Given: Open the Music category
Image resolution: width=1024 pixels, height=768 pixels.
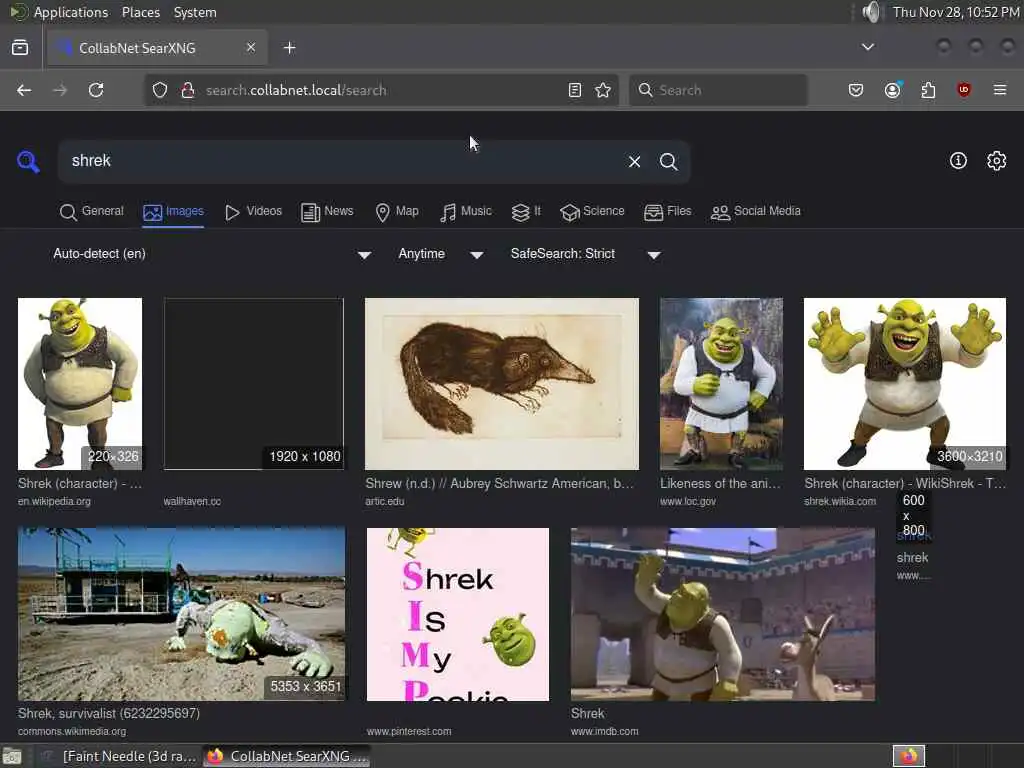Looking at the screenshot, I should [x=466, y=212].
